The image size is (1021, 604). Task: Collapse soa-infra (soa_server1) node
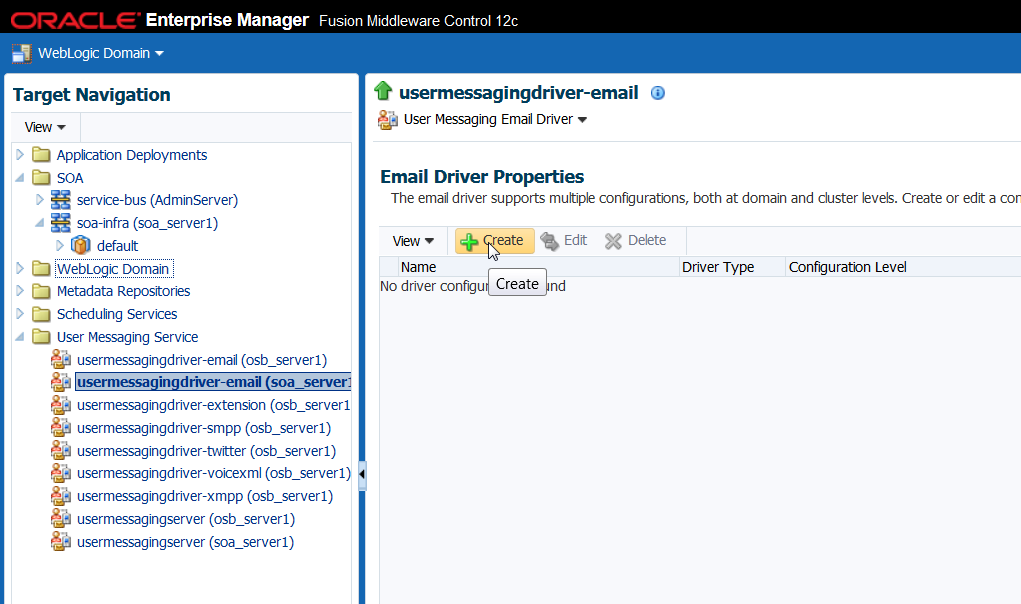40,223
